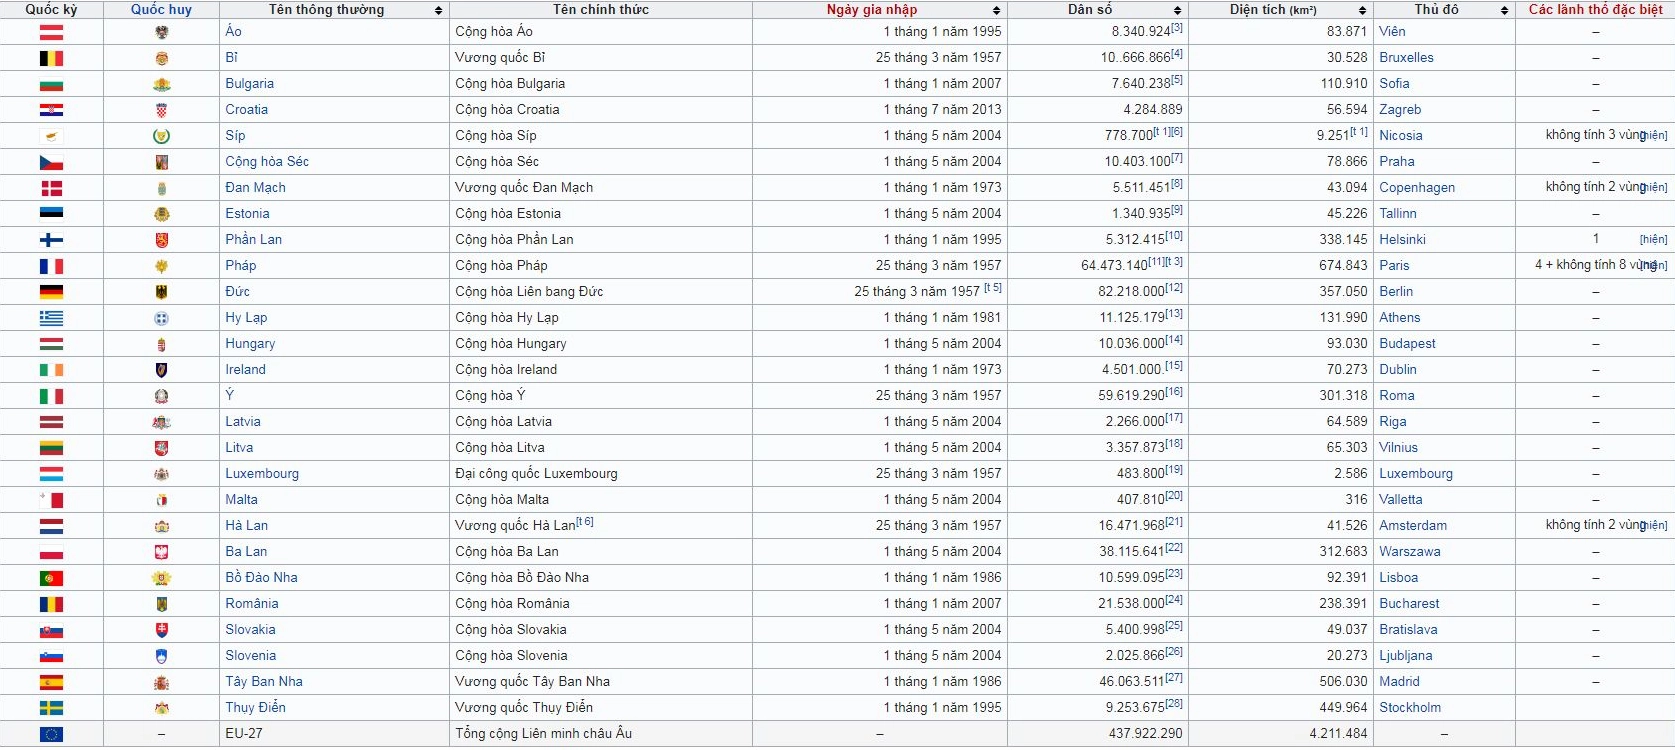The height and width of the screenshot is (750, 1675).
Task: Click the Poland coat of arms icon
Action: pos(161,552)
